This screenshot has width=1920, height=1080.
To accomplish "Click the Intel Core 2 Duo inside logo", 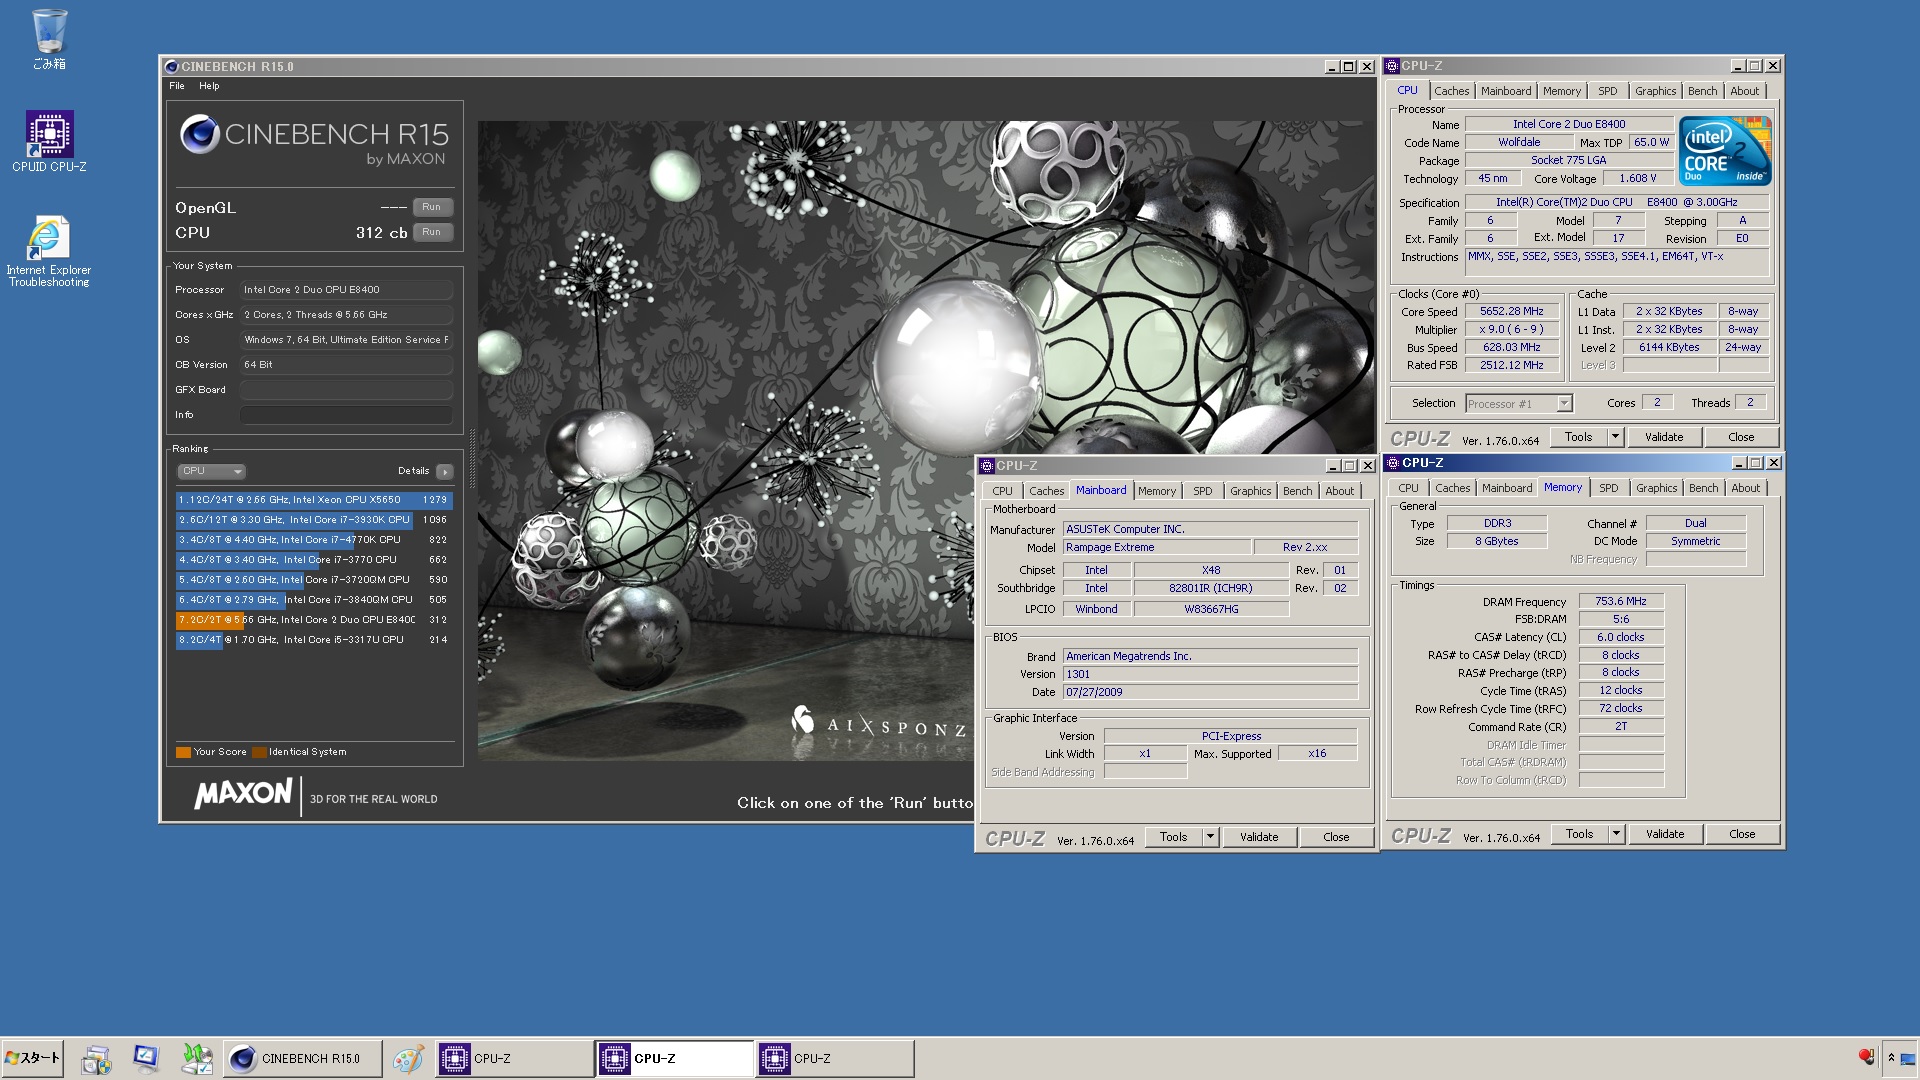I will 1726,151.
